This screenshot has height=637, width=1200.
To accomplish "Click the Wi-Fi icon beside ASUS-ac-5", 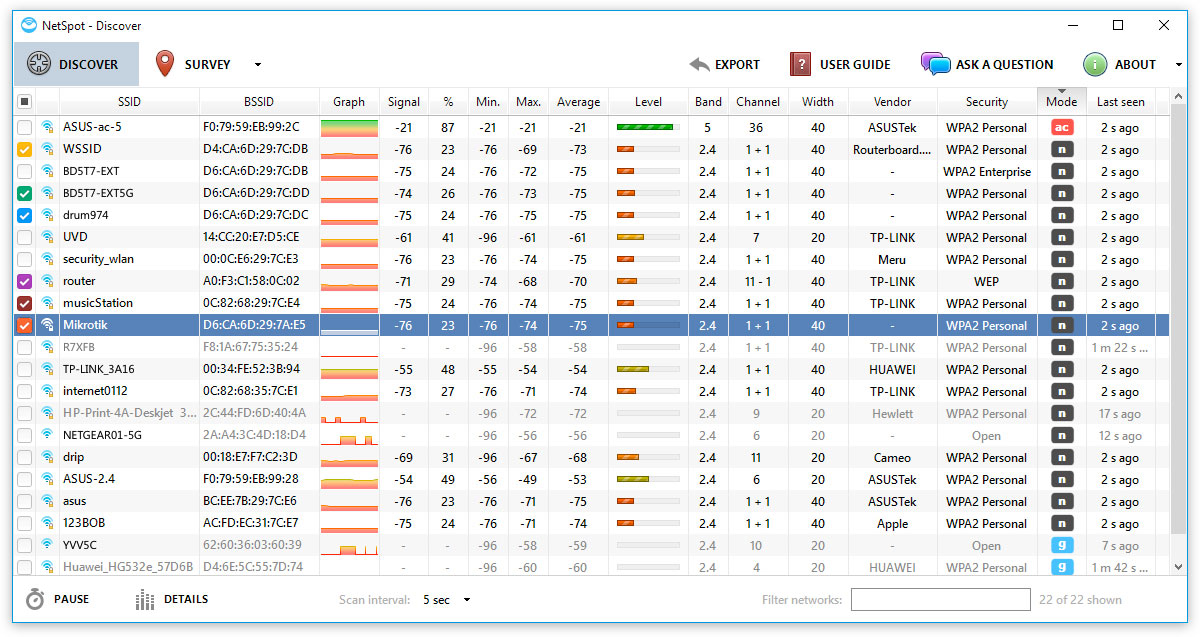I will [x=47, y=127].
